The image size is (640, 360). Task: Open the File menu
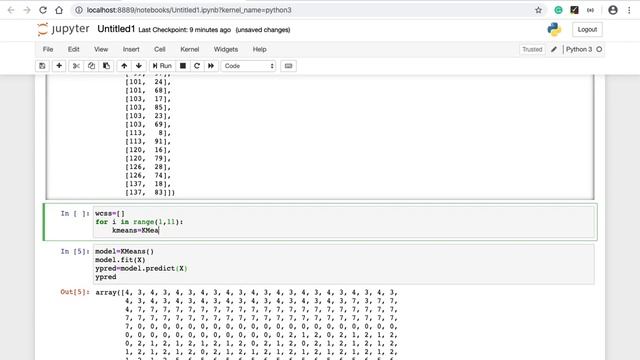point(48,49)
